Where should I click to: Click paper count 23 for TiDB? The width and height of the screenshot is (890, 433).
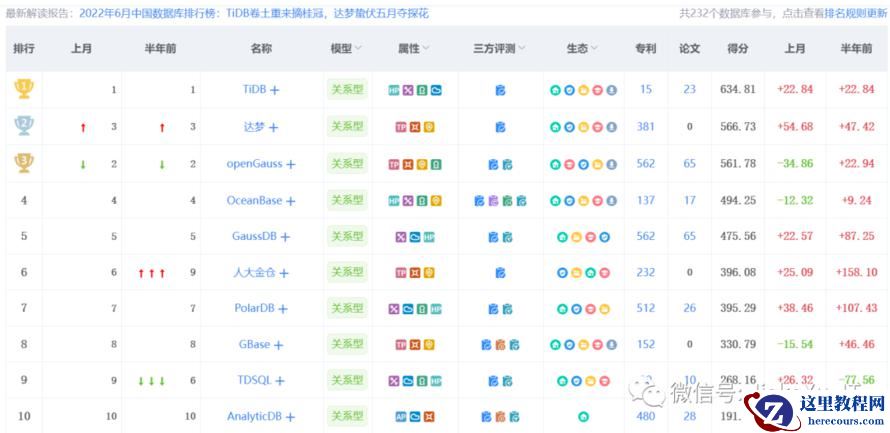pos(690,89)
